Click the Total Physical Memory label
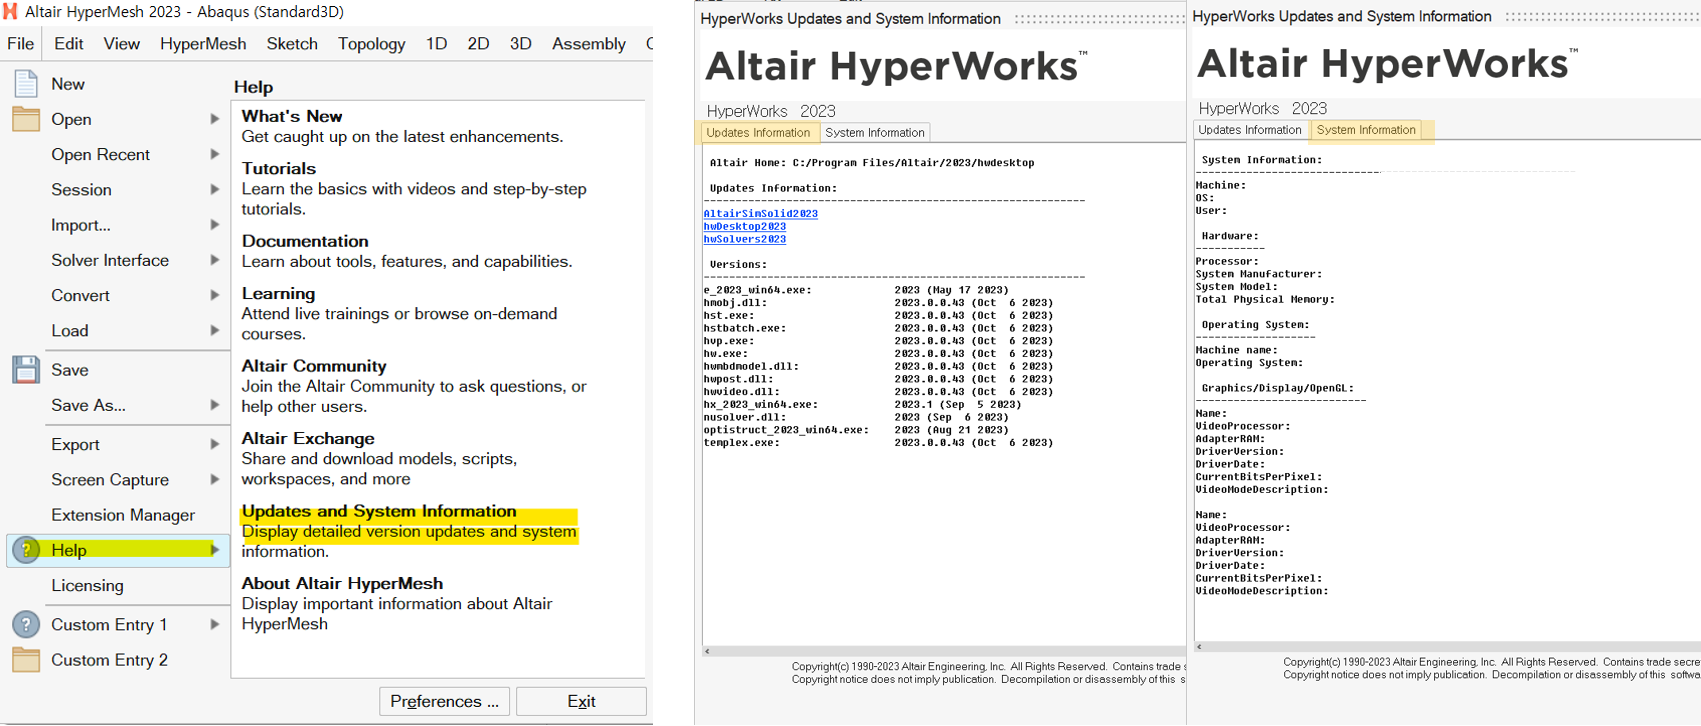Image resolution: width=1701 pixels, height=726 pixels. (x=1265, y=299)
